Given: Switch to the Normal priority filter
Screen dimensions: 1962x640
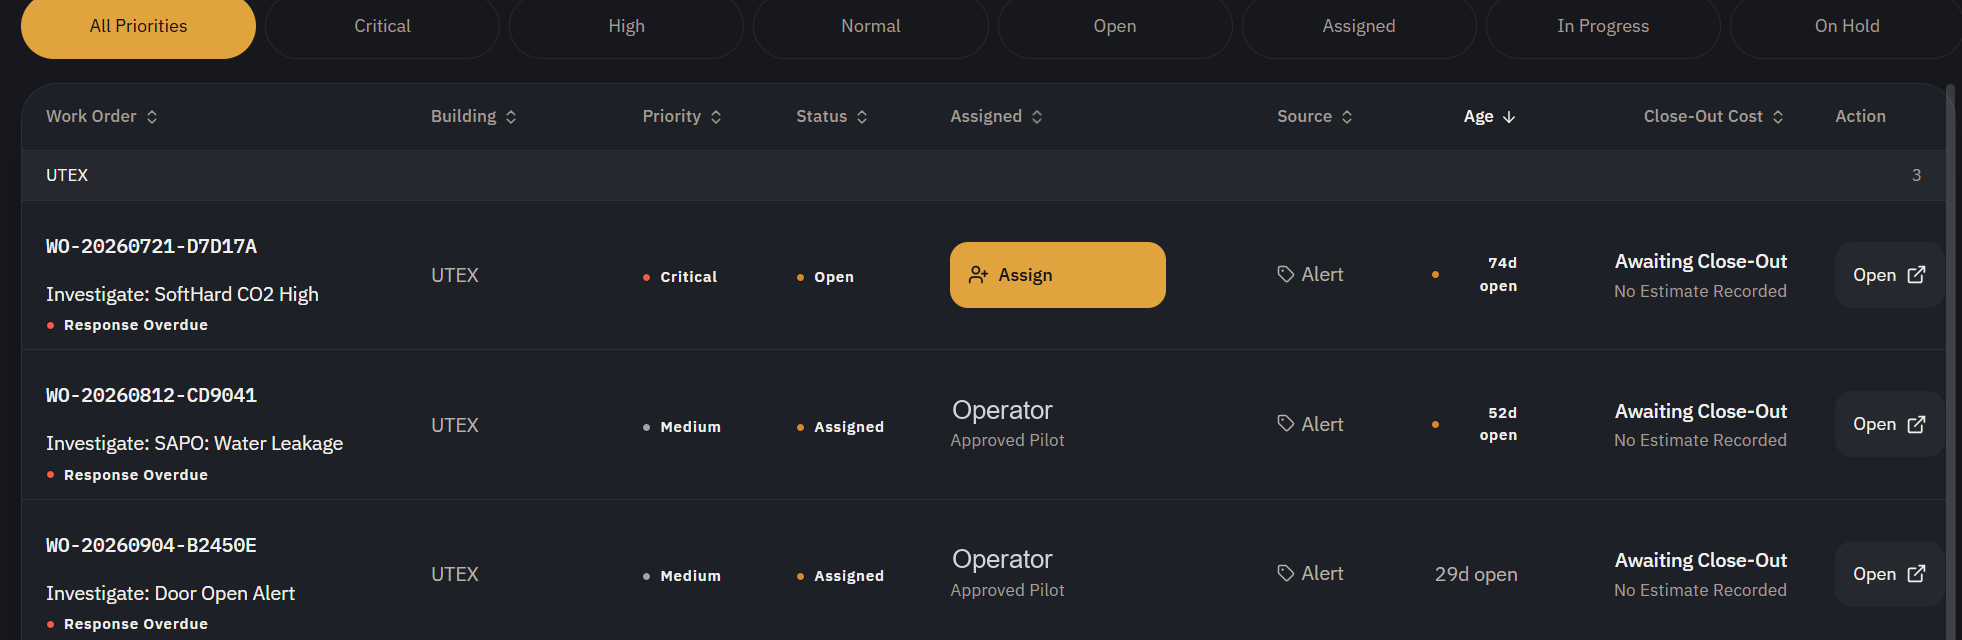Looking at the screenshot, I should coord(870,27).
